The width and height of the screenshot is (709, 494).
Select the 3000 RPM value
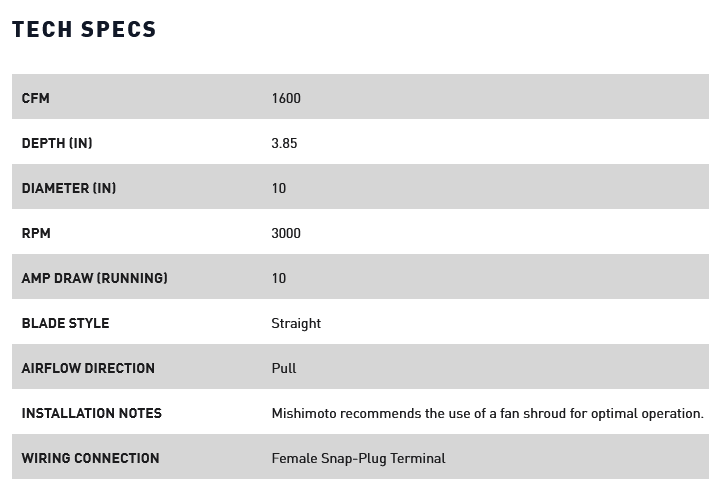(x=286, y=233)
